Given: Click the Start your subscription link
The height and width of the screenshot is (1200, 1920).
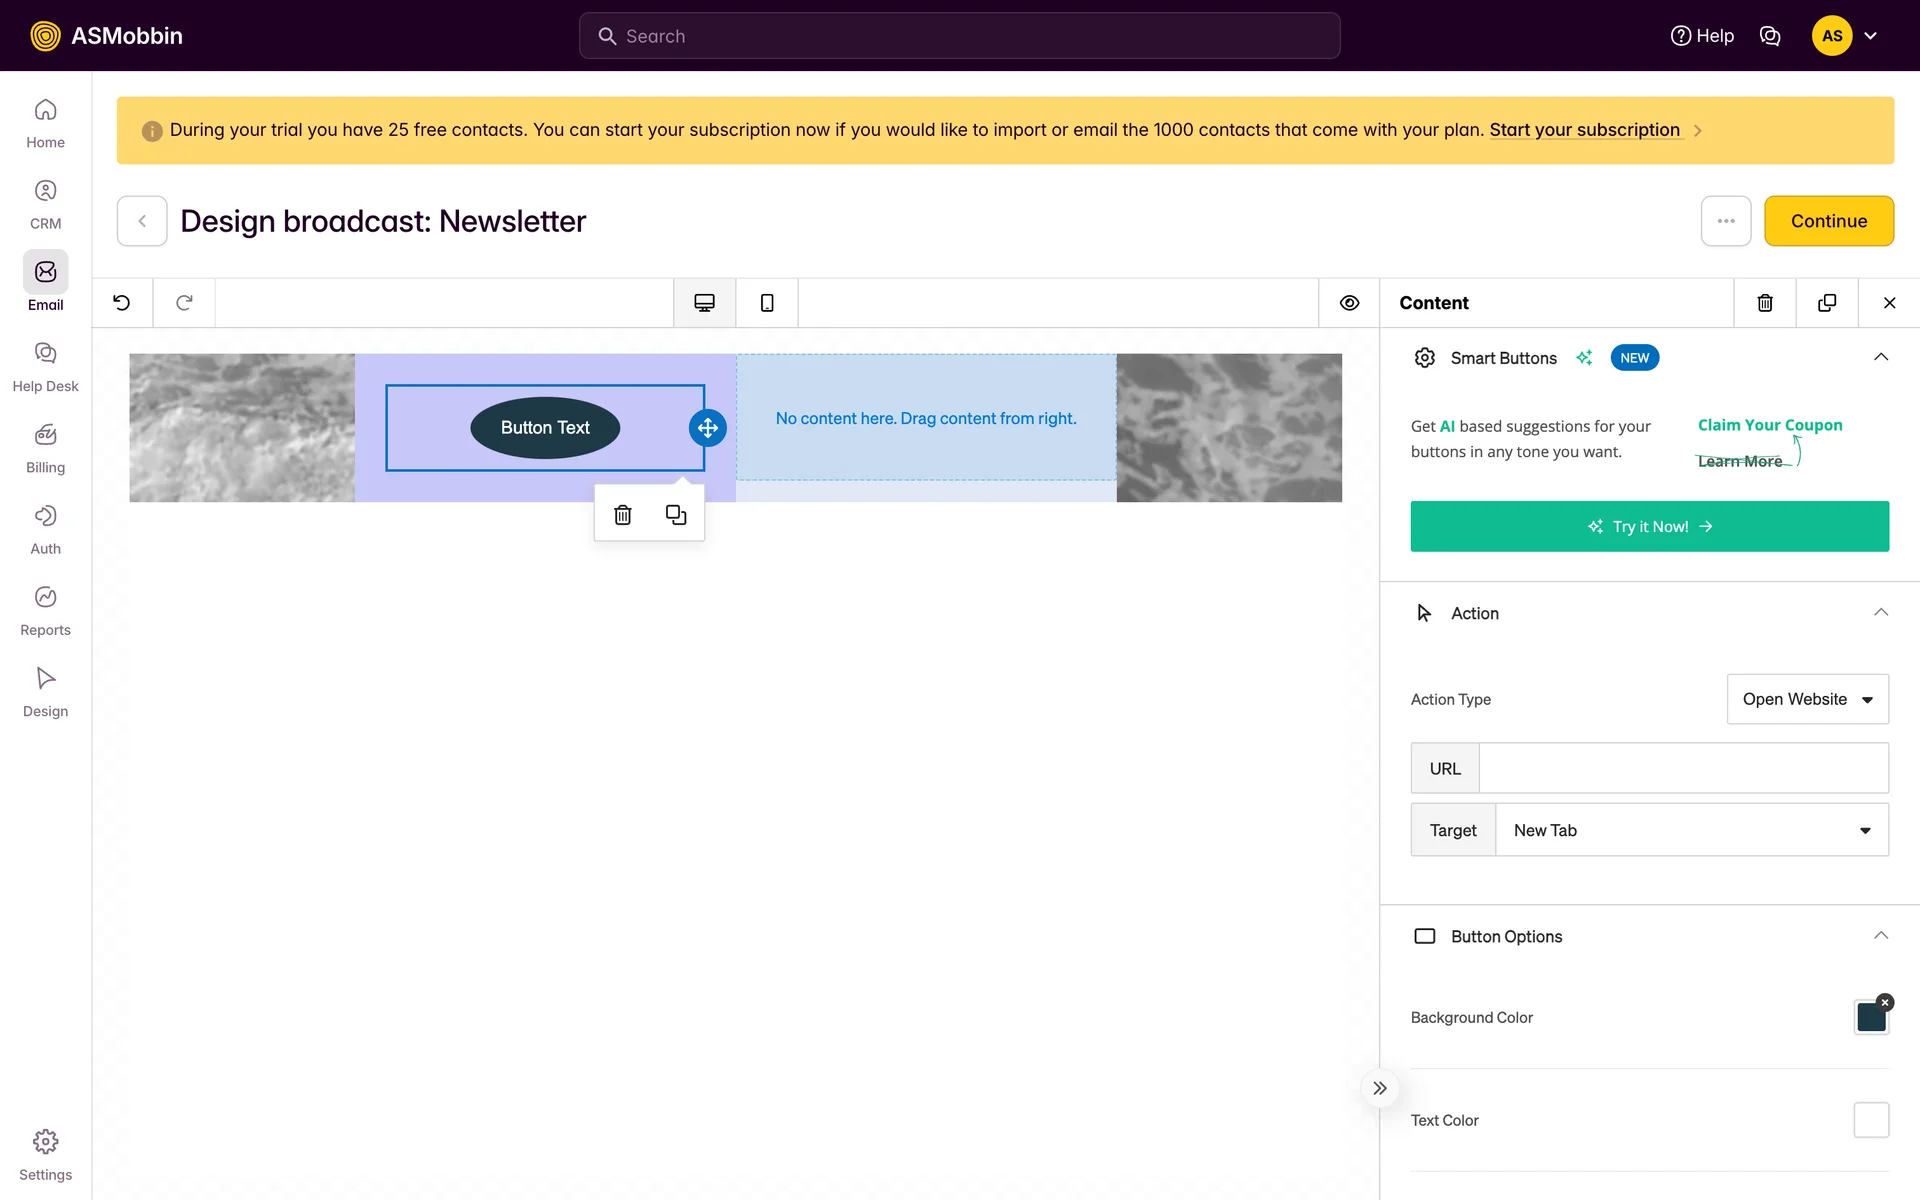Looking at the screenshot, I should click(x=1584, y=130).
